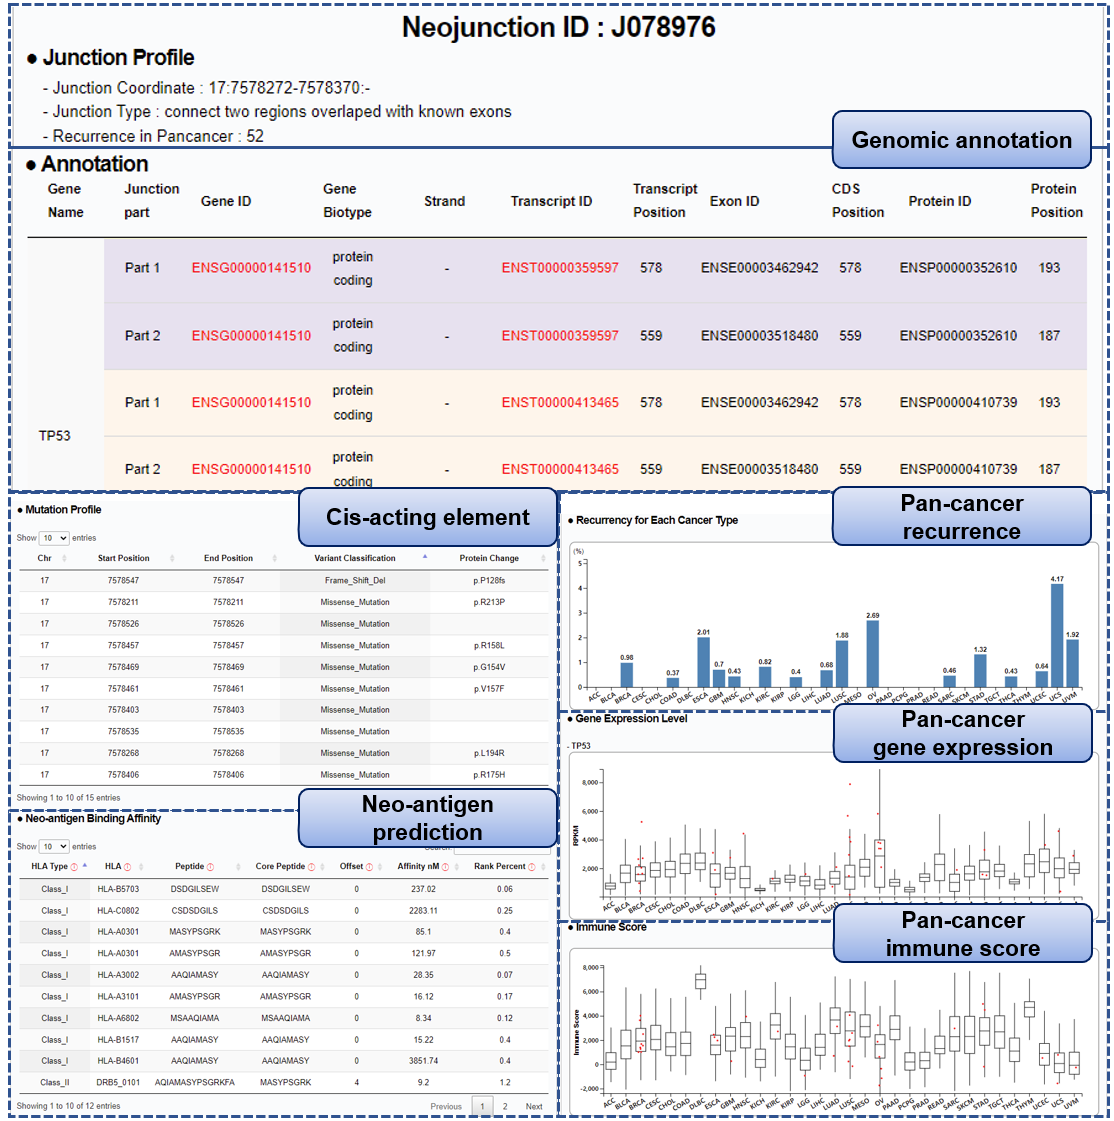Sort mutation table by Start Position
The image size is (1114, 1121).
(x=172, y=559)
